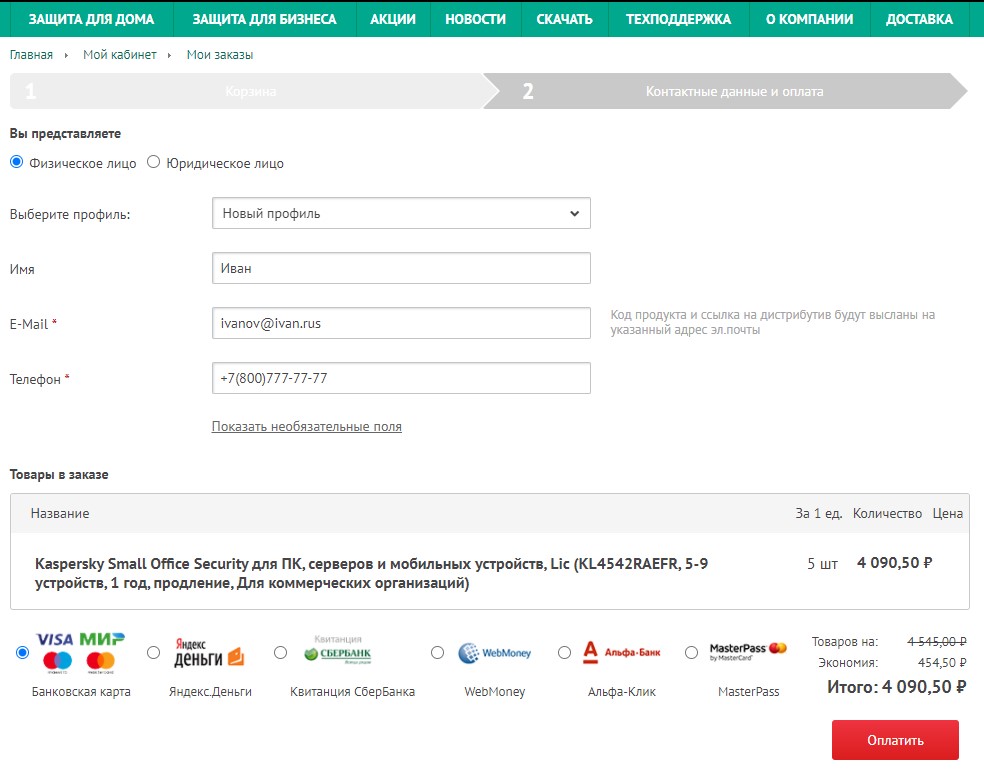The height and width of the screenshot is (771, 984).
Task: Click the MasterPass logo
Action: coord(748,651)
